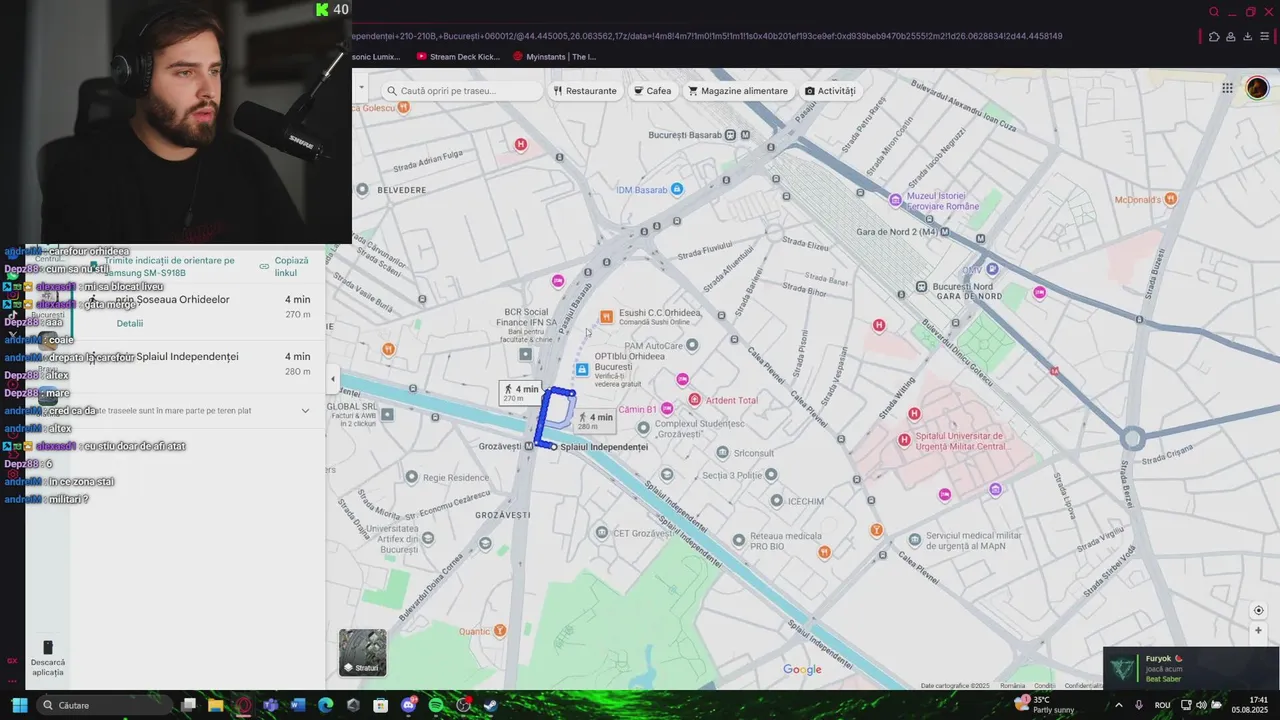1280x720 pixels.
Task: Open the Stream Deck Kick bookmark
Action: point(458,57)
